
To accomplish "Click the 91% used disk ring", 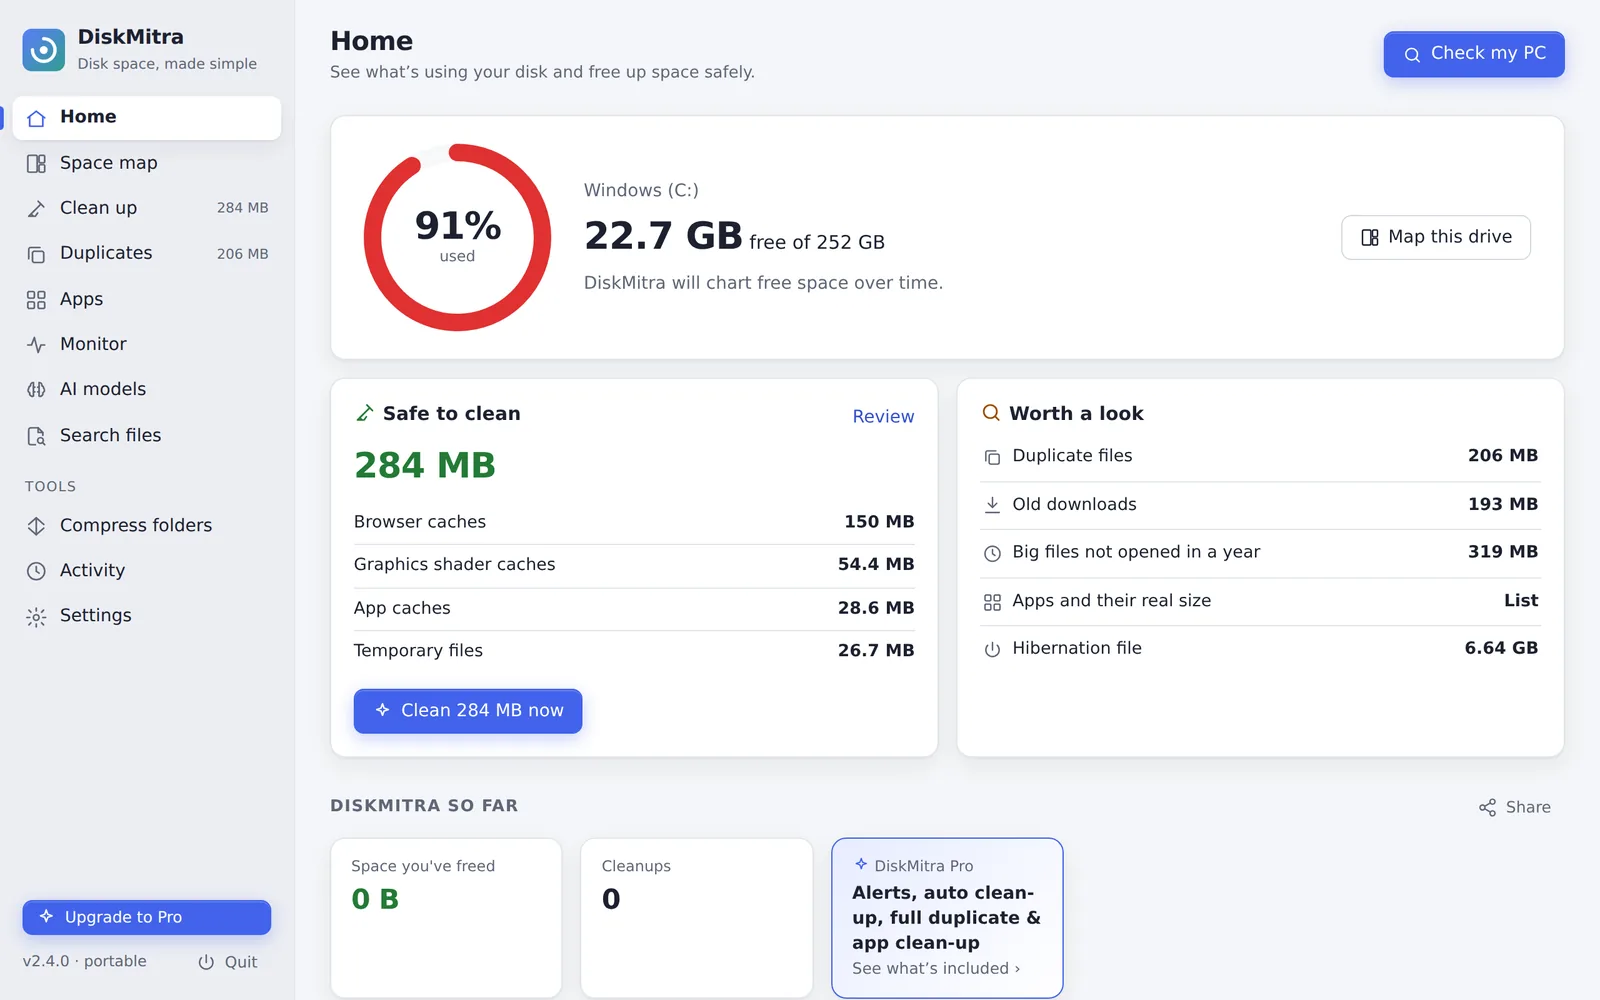I will click(x=457, y=238).
